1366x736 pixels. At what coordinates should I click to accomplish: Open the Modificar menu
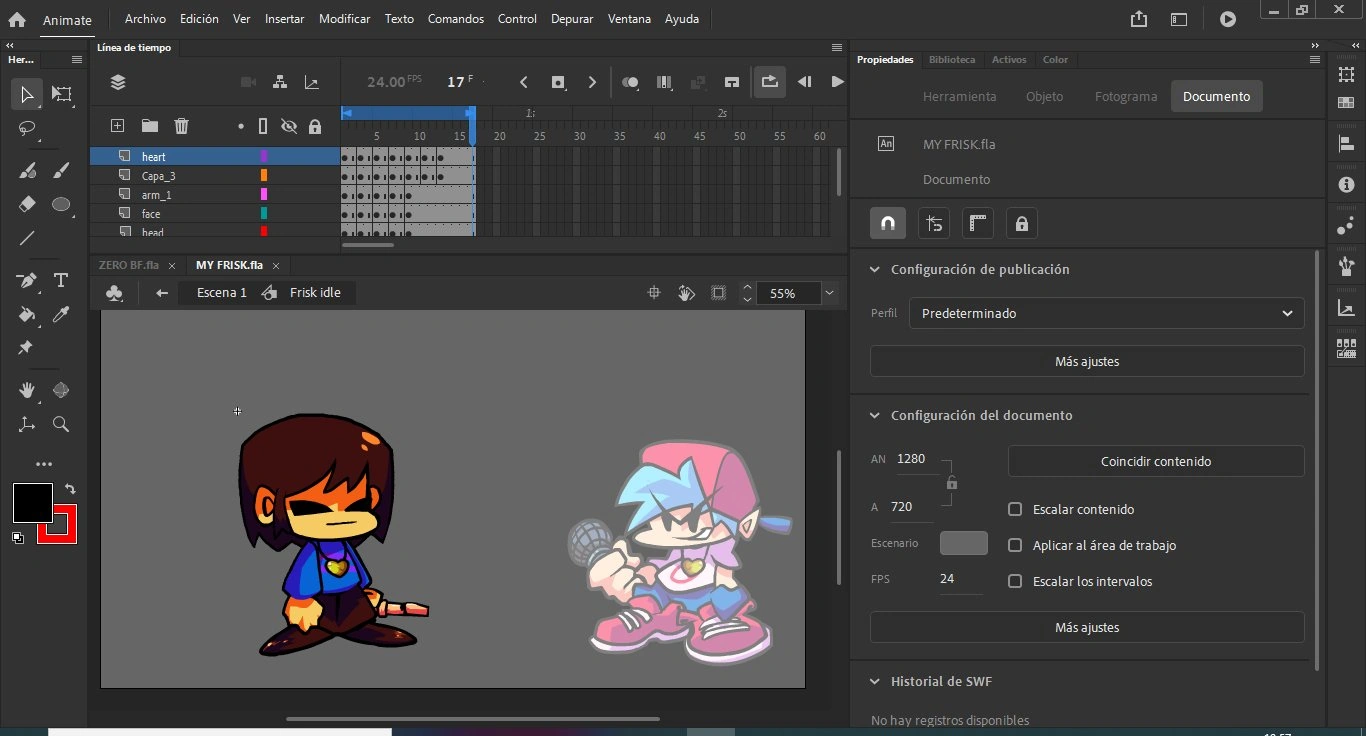(344, 19)
